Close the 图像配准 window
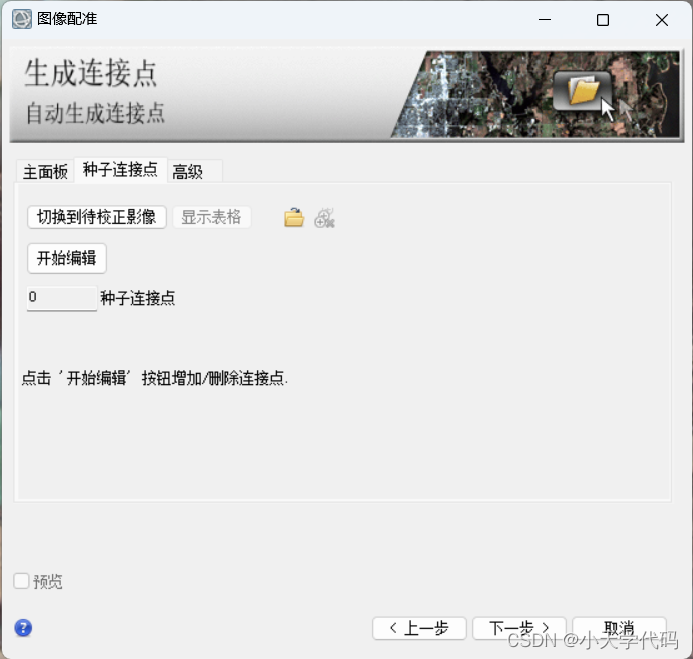 pos(662,20)
